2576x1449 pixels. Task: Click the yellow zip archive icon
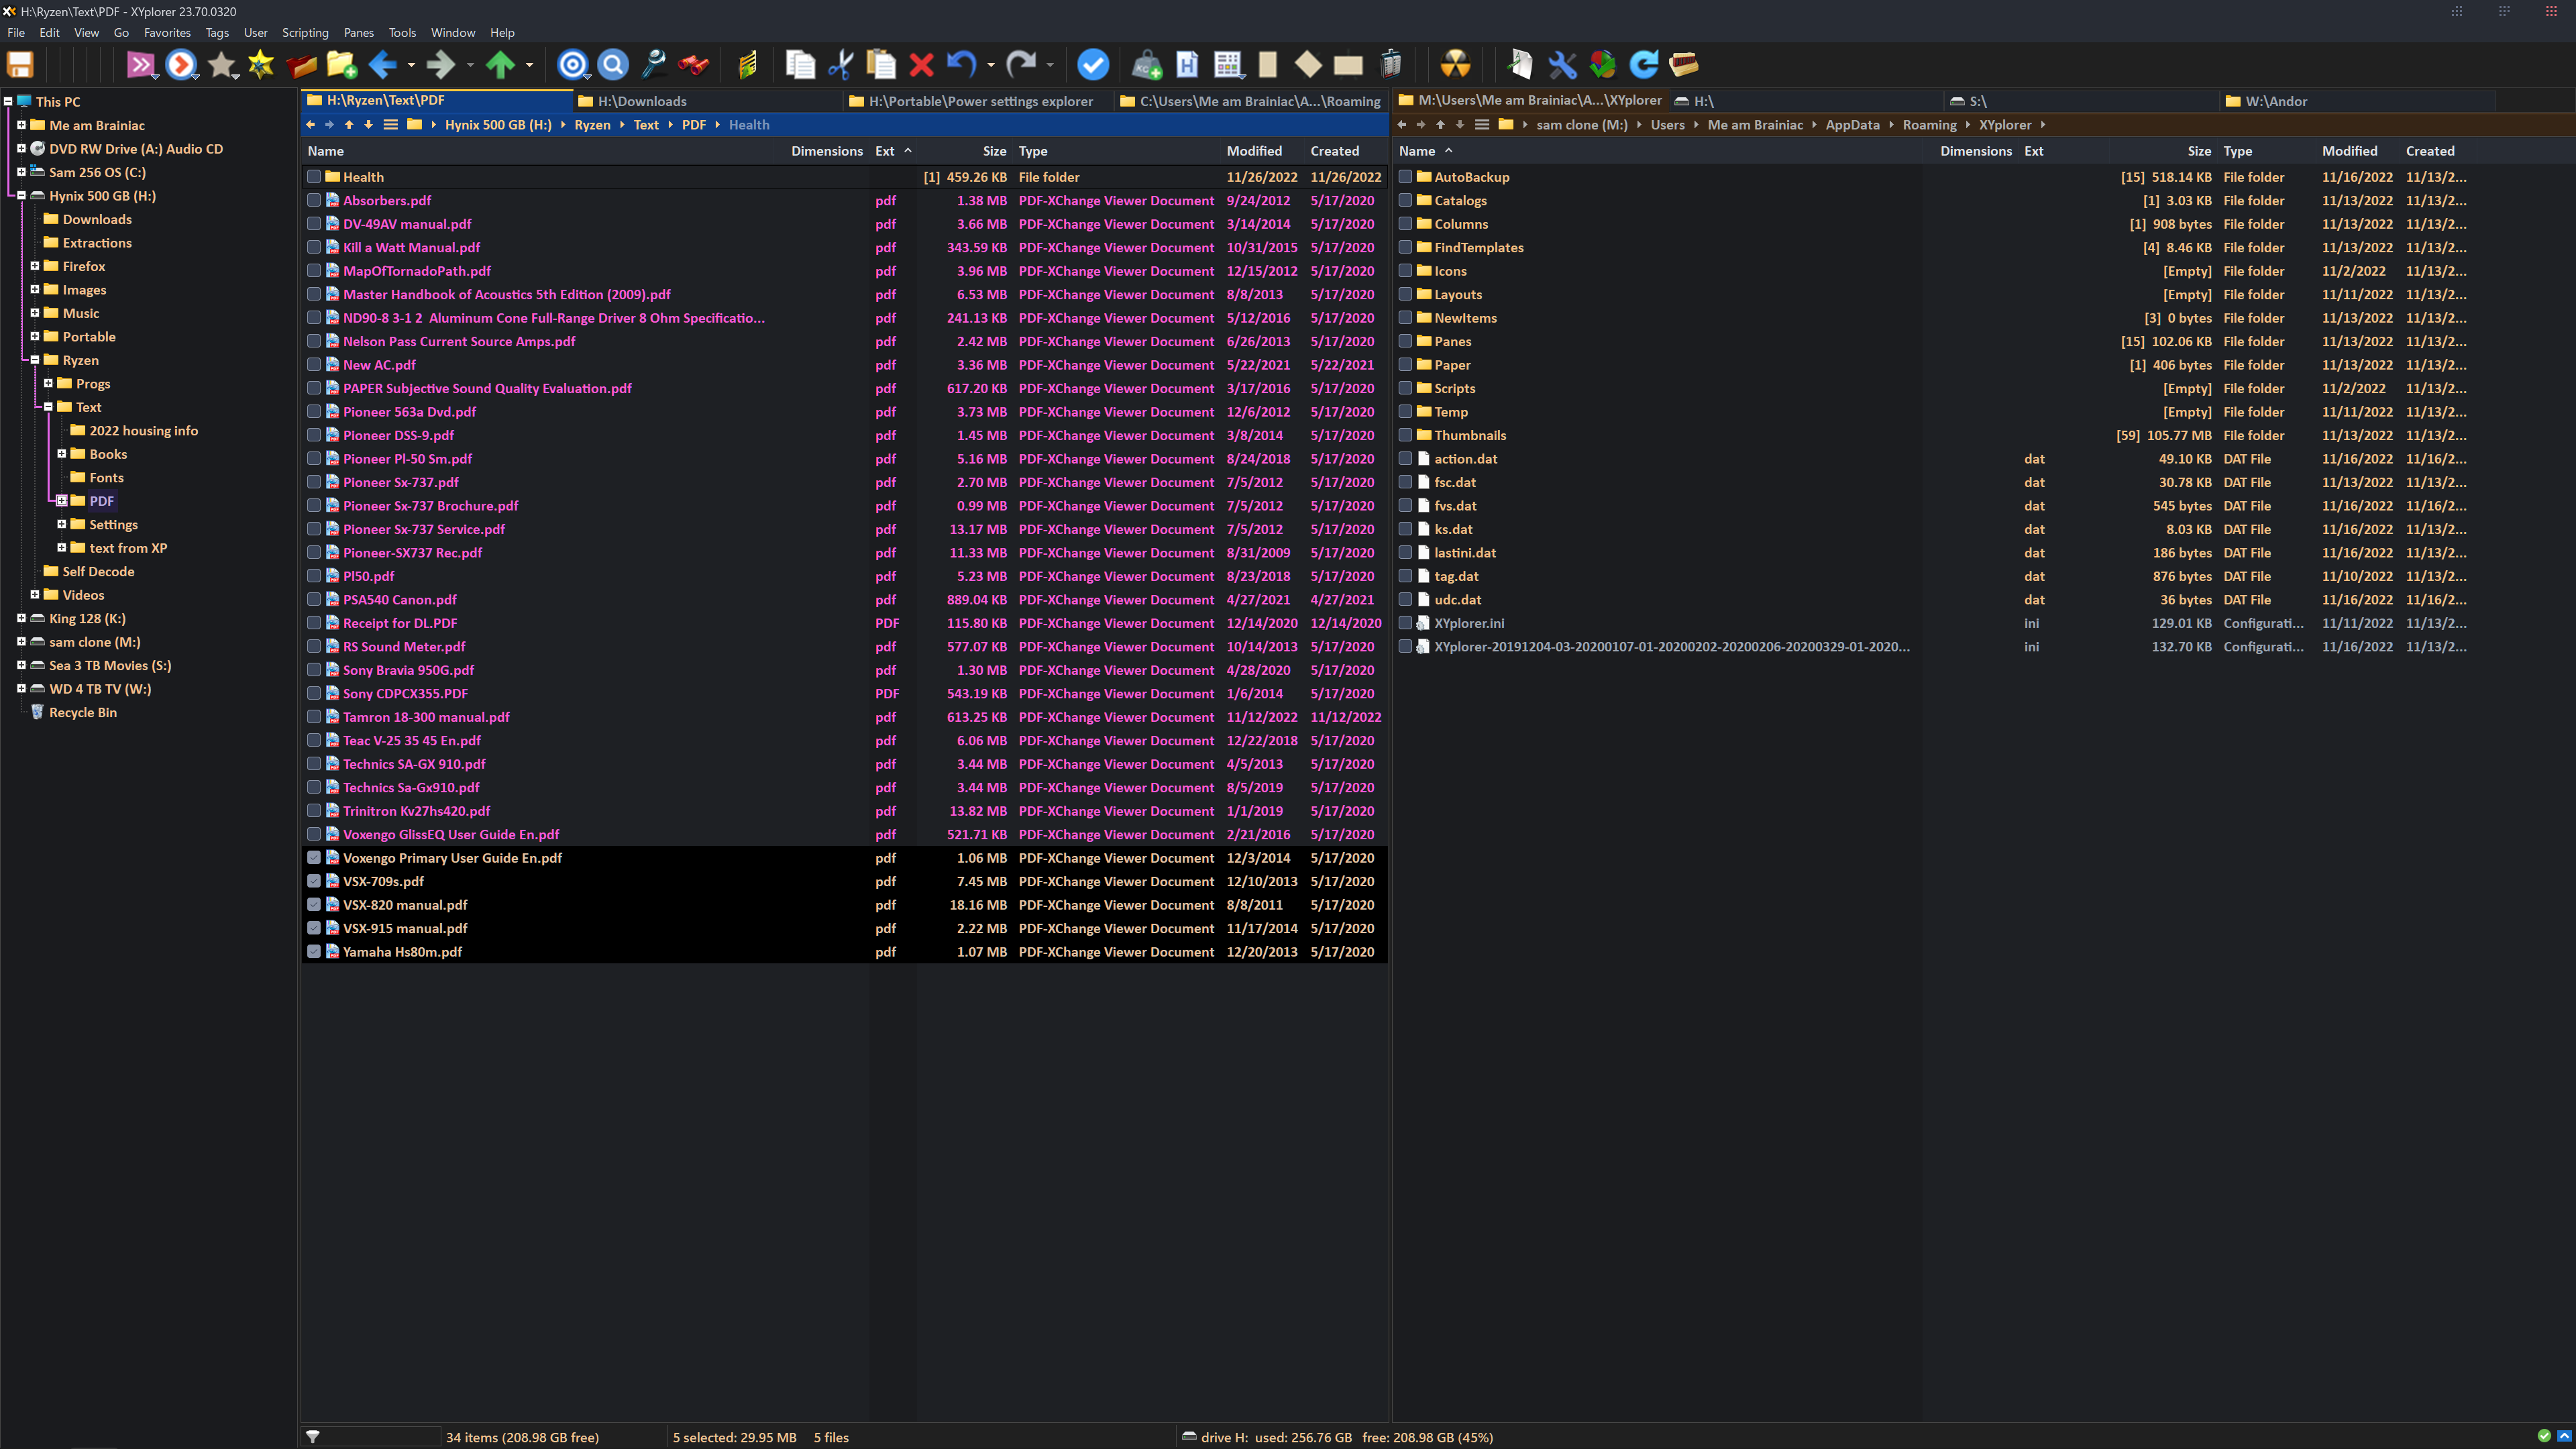pyautogui.click(x=748, y=65)
